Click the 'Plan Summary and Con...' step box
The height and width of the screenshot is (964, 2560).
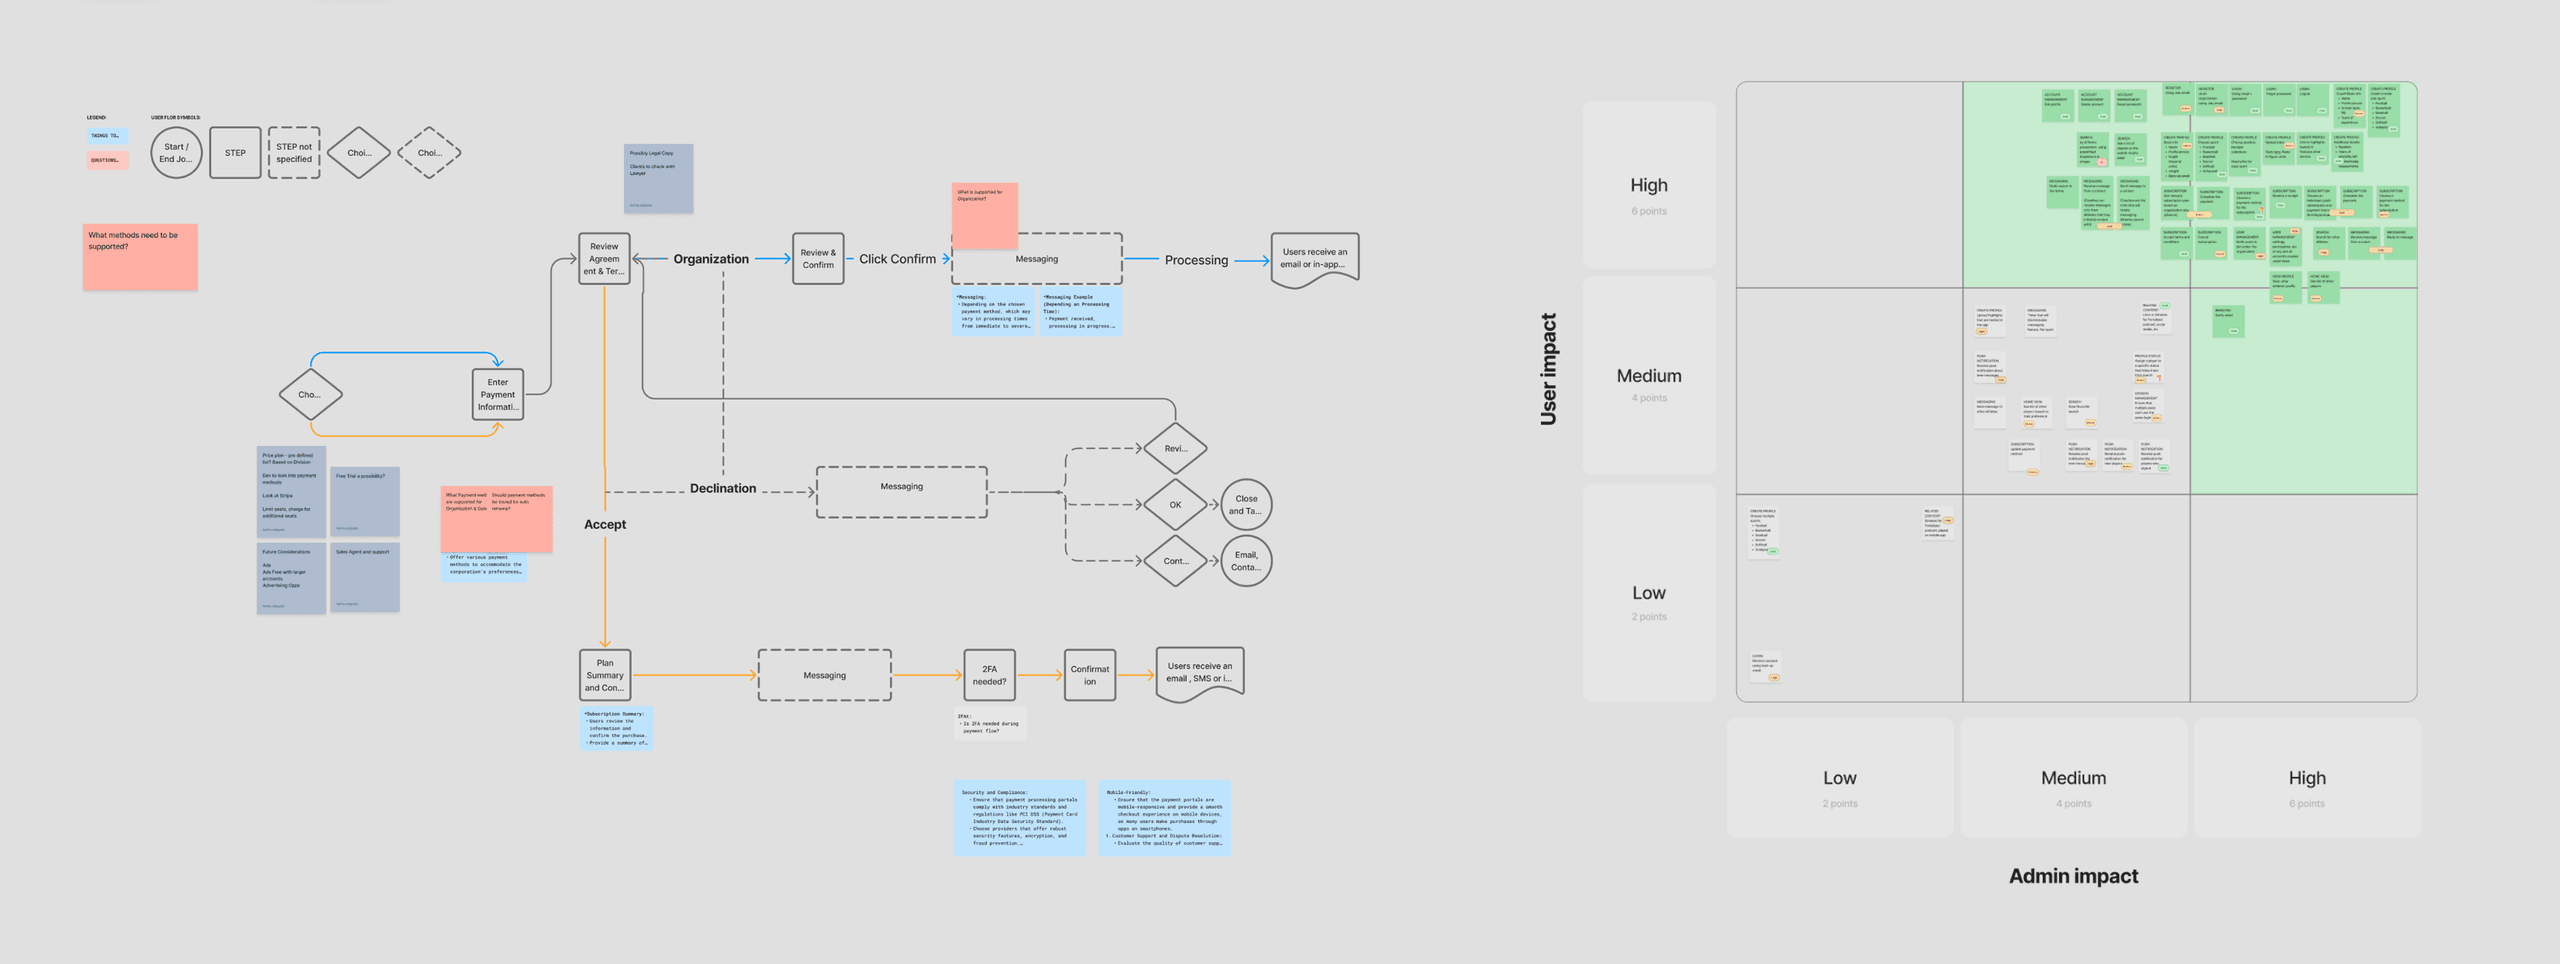click(x=603, y=675)
